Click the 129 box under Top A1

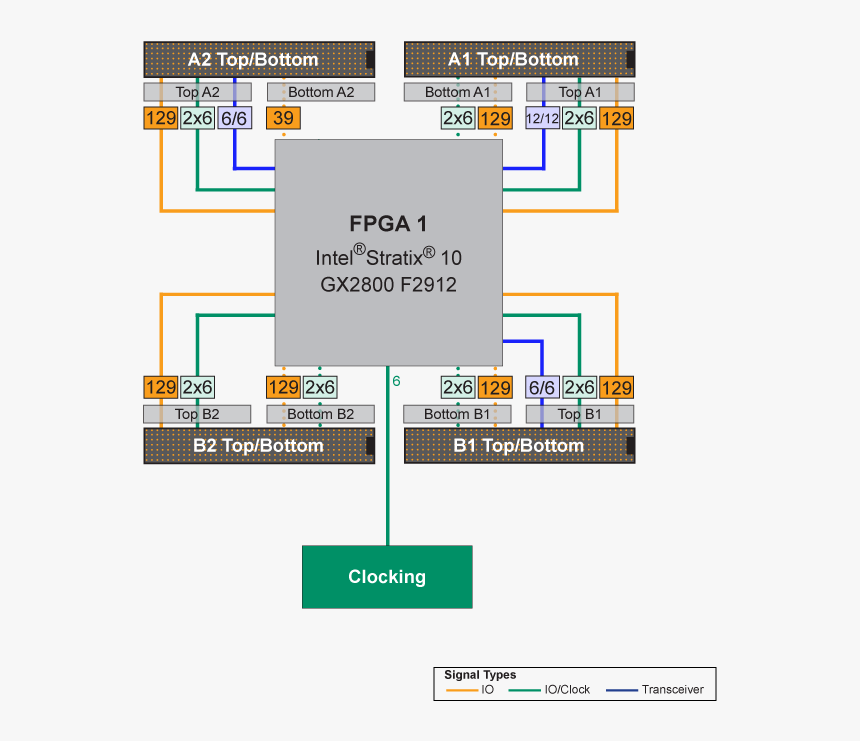point(616,118)
